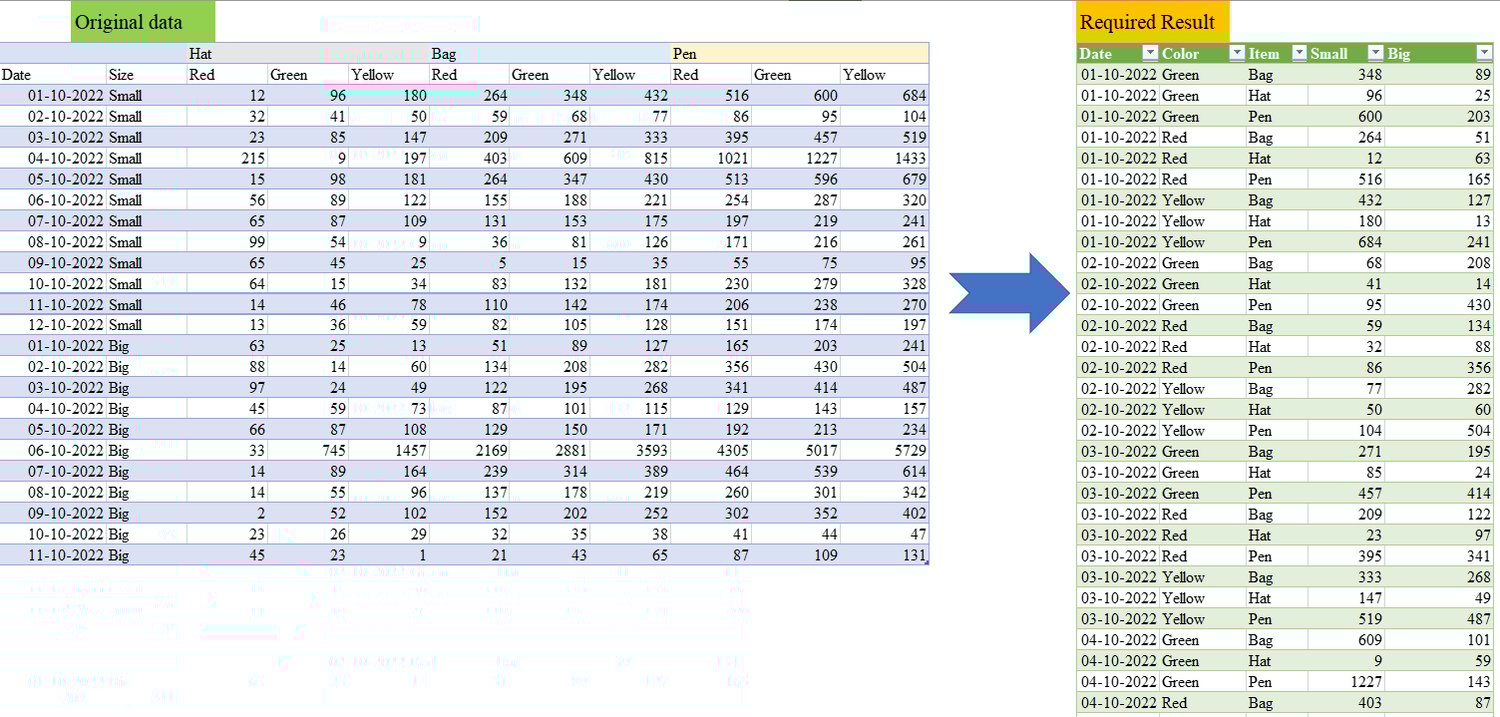
Task: Select value 414 in the Required Result Big column
Action: (x=1439, y=492)
